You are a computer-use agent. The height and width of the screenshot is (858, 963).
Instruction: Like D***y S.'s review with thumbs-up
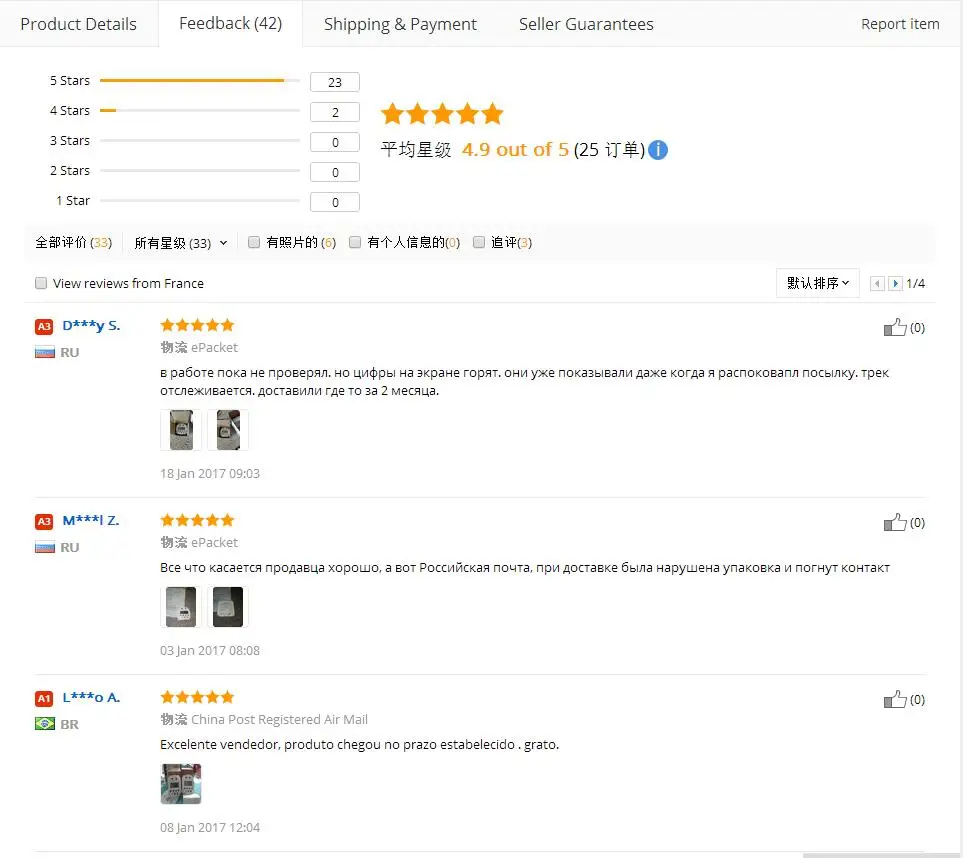pyautogui.click(x=895, y=327)
